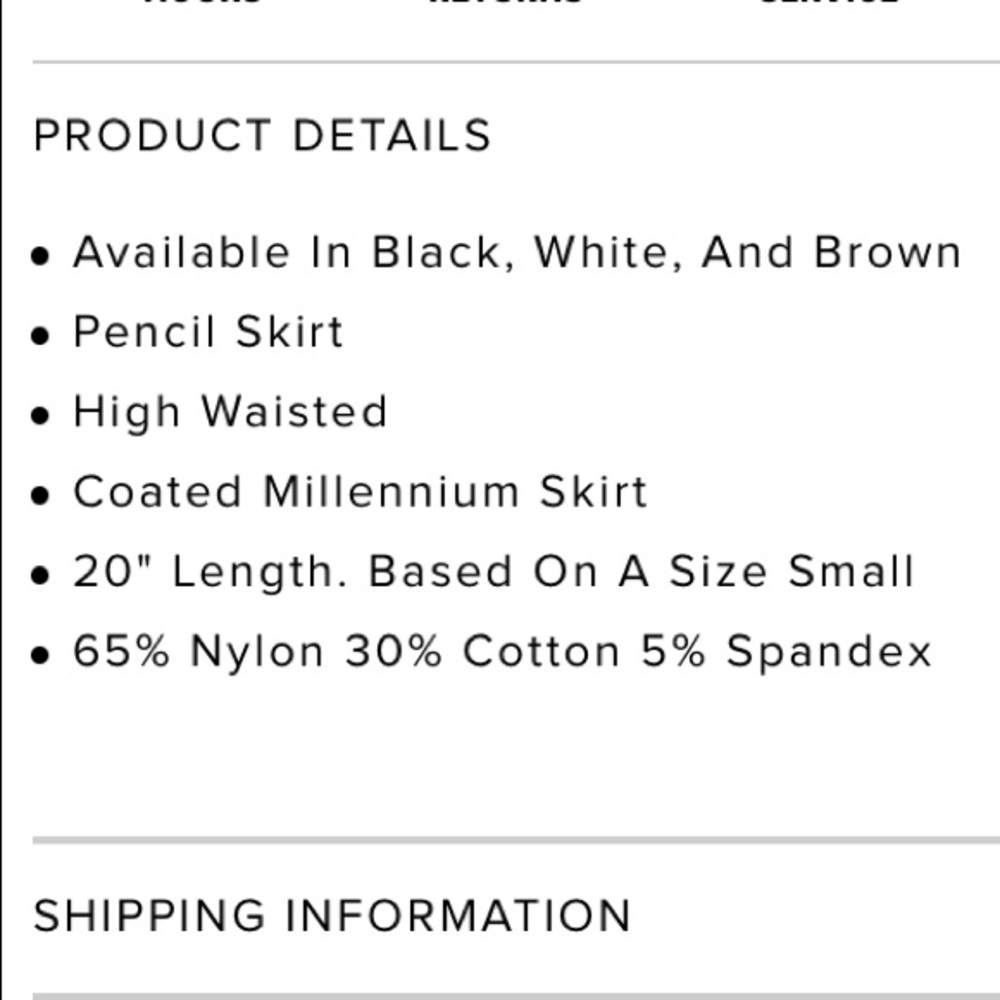Click the "65% Nylon" fabric text
This screenshot has height=1000, width=1000.
[198, 651]
